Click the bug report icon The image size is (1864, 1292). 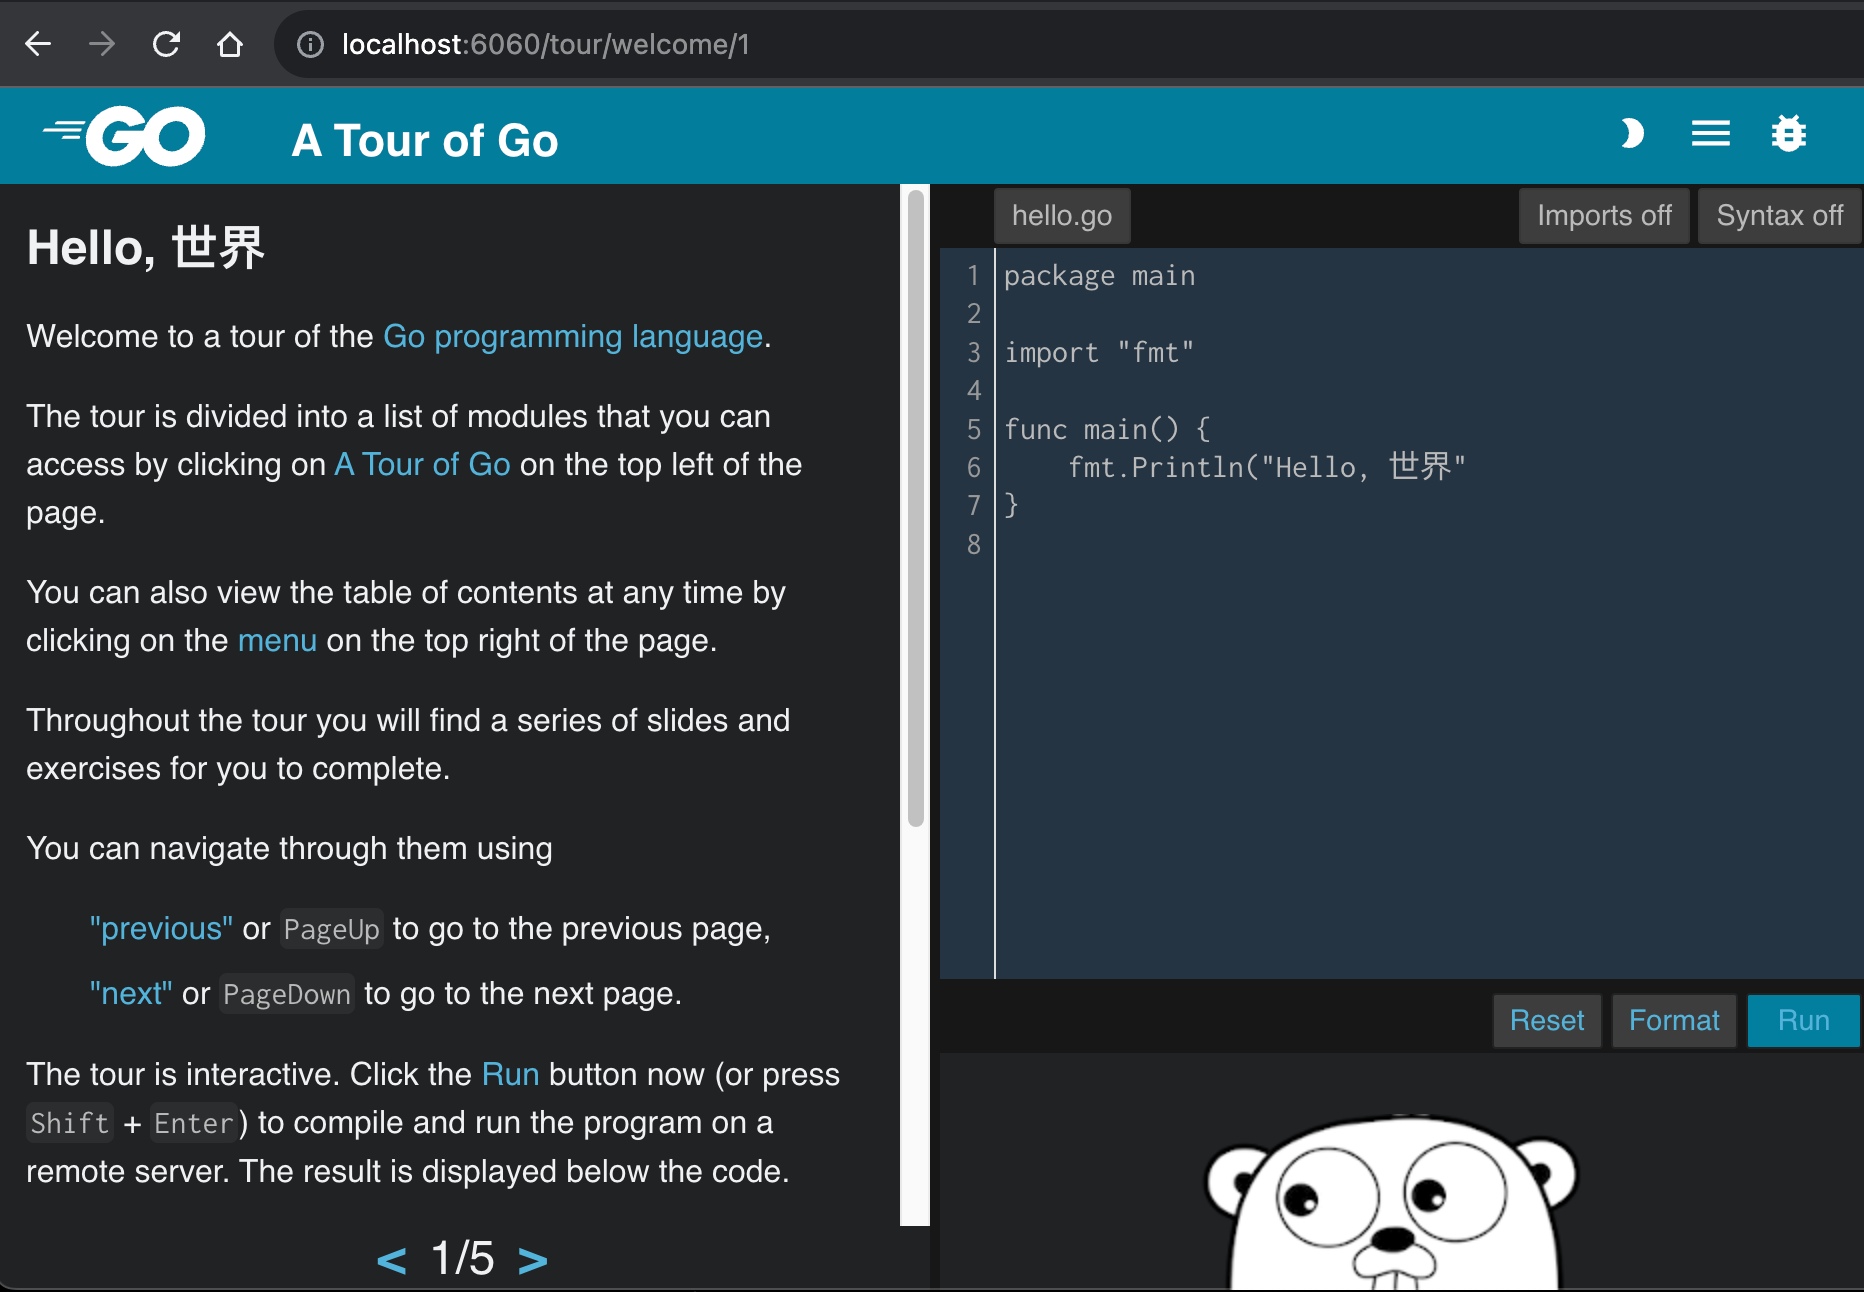(1789, 133)
